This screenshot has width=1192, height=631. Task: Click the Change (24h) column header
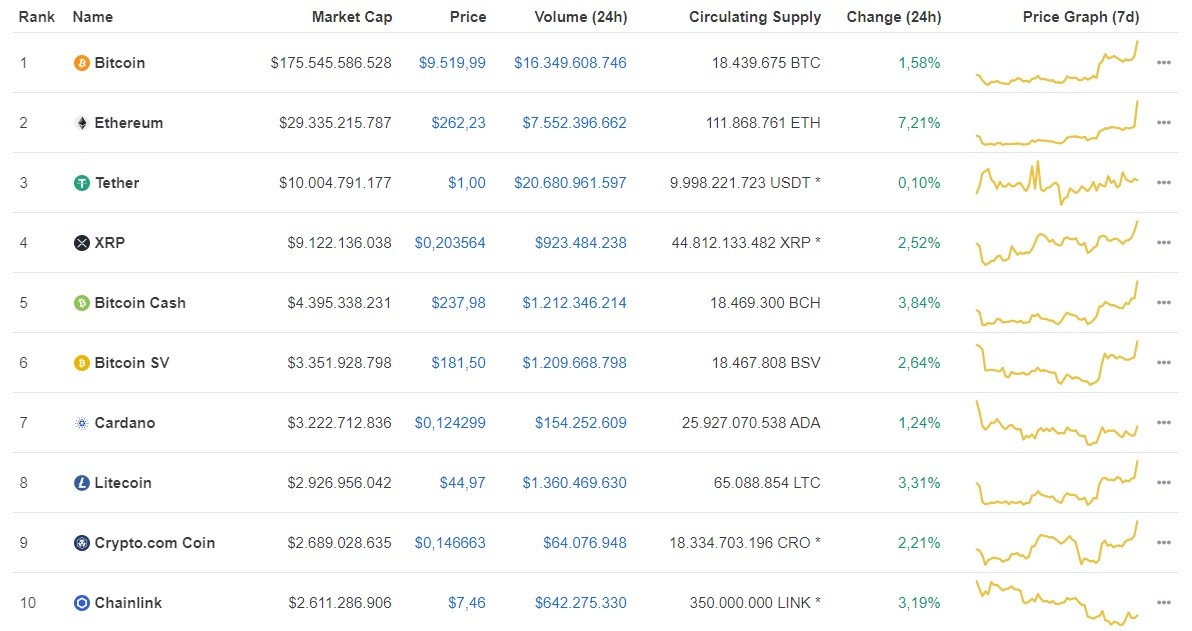pyautogui.click(x=893, y=16)
